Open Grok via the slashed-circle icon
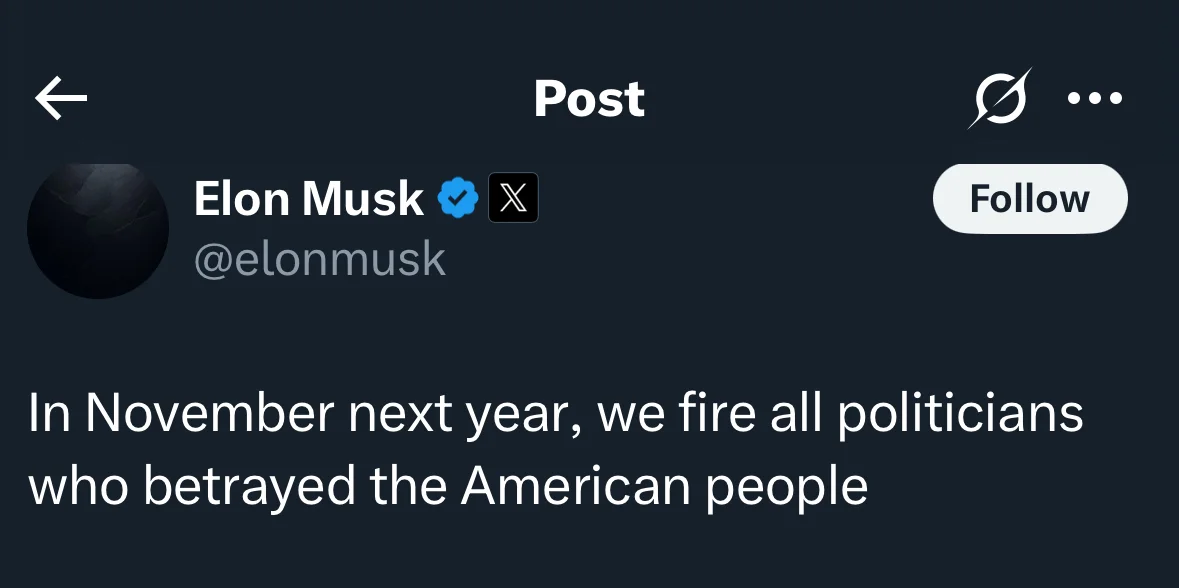1179x588 pixels. 998,98
